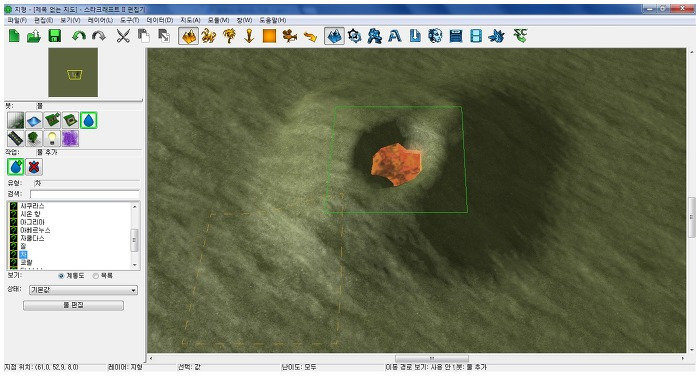Select 코랄 in the water list

click(26, 262)
